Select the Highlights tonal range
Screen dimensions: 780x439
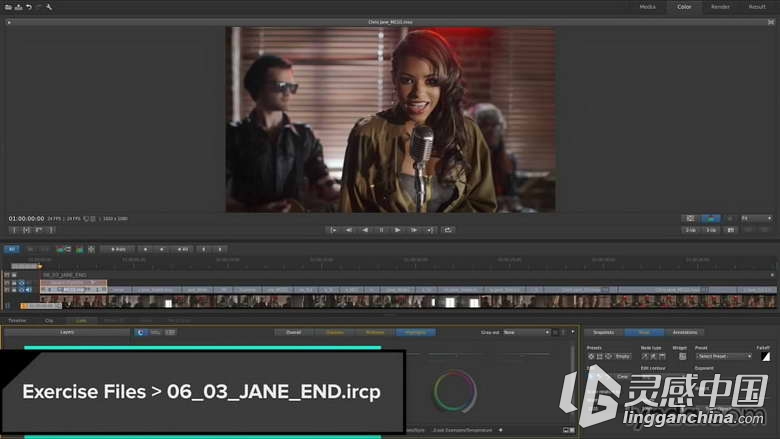[415, 332]
